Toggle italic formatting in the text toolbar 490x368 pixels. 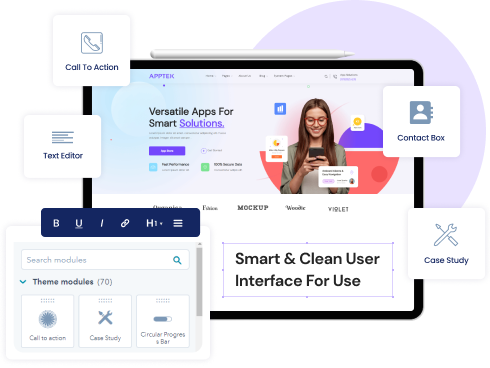click(102, 223)
